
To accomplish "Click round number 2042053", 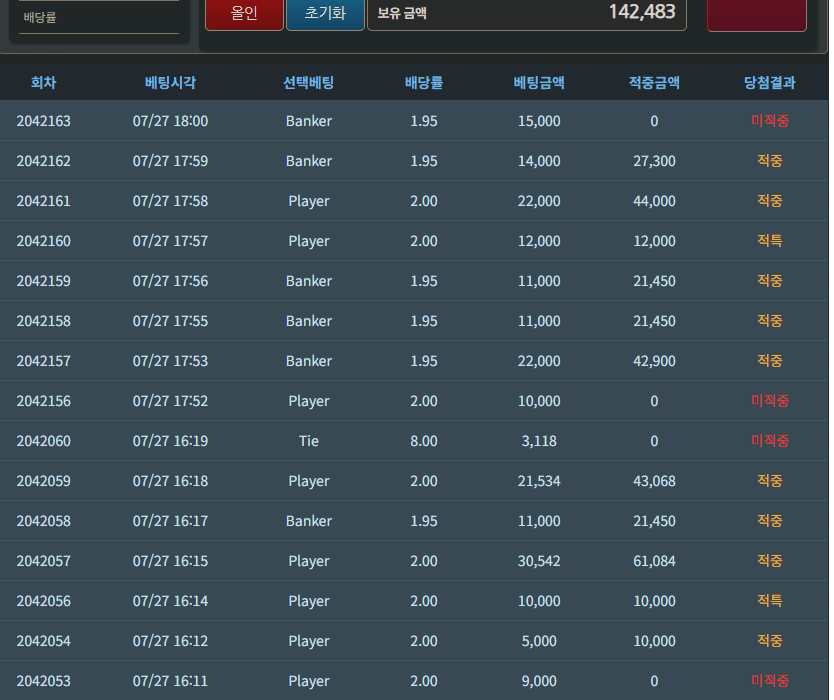I will pyautogui.click(x=44, y=681).
